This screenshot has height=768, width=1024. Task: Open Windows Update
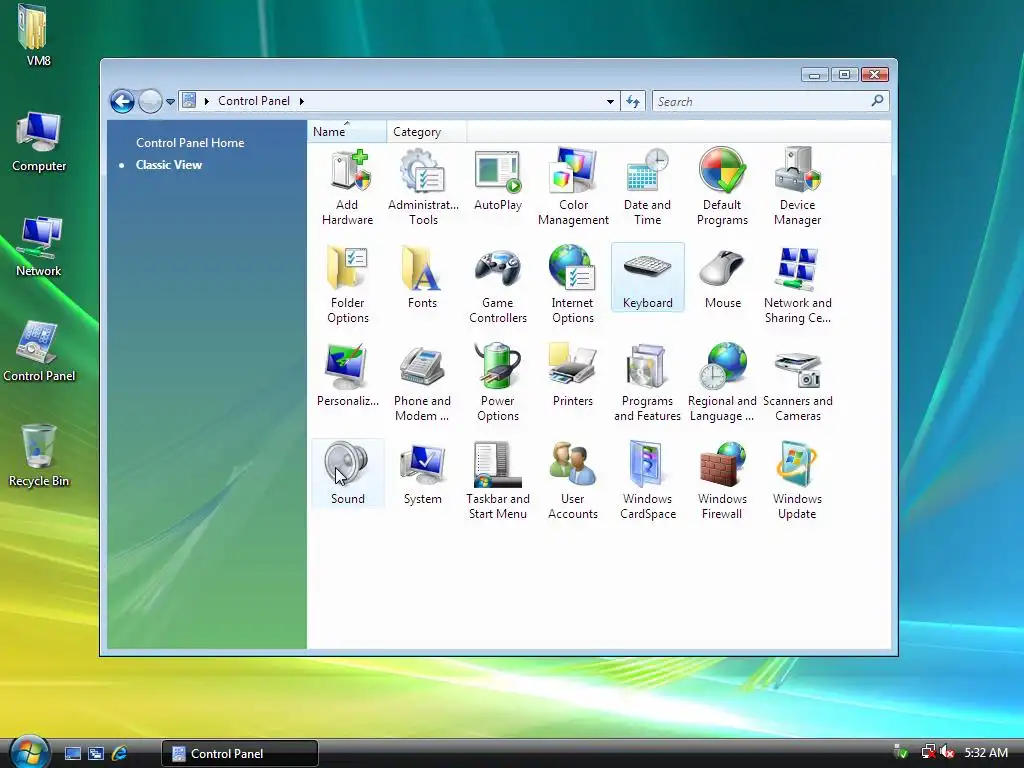797,481
